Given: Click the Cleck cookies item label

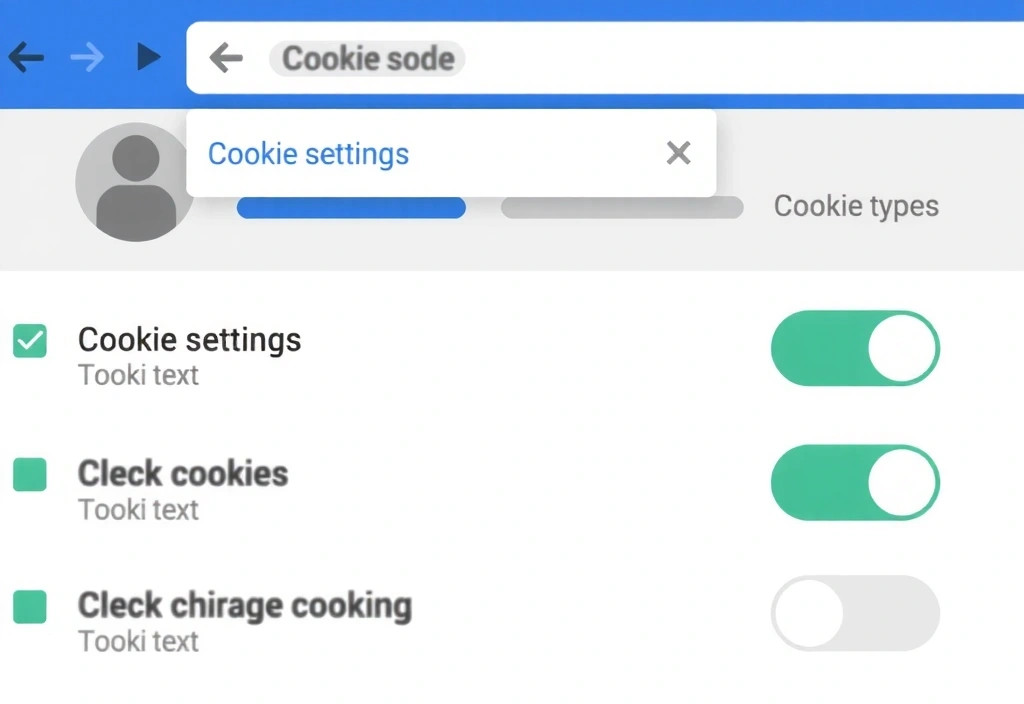Looking at the screenshot, I should click(183, 474).
